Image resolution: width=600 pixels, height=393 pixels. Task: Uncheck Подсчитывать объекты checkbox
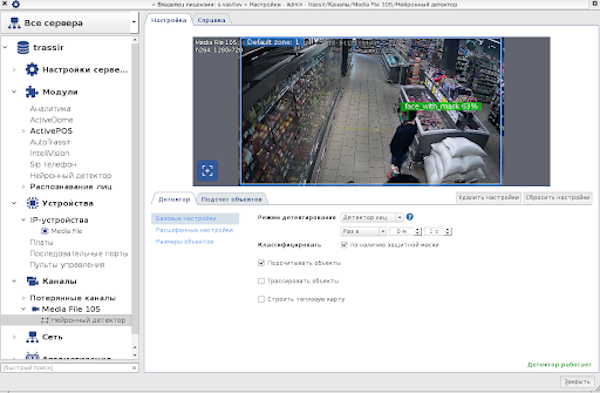click(x=261, y=263)
